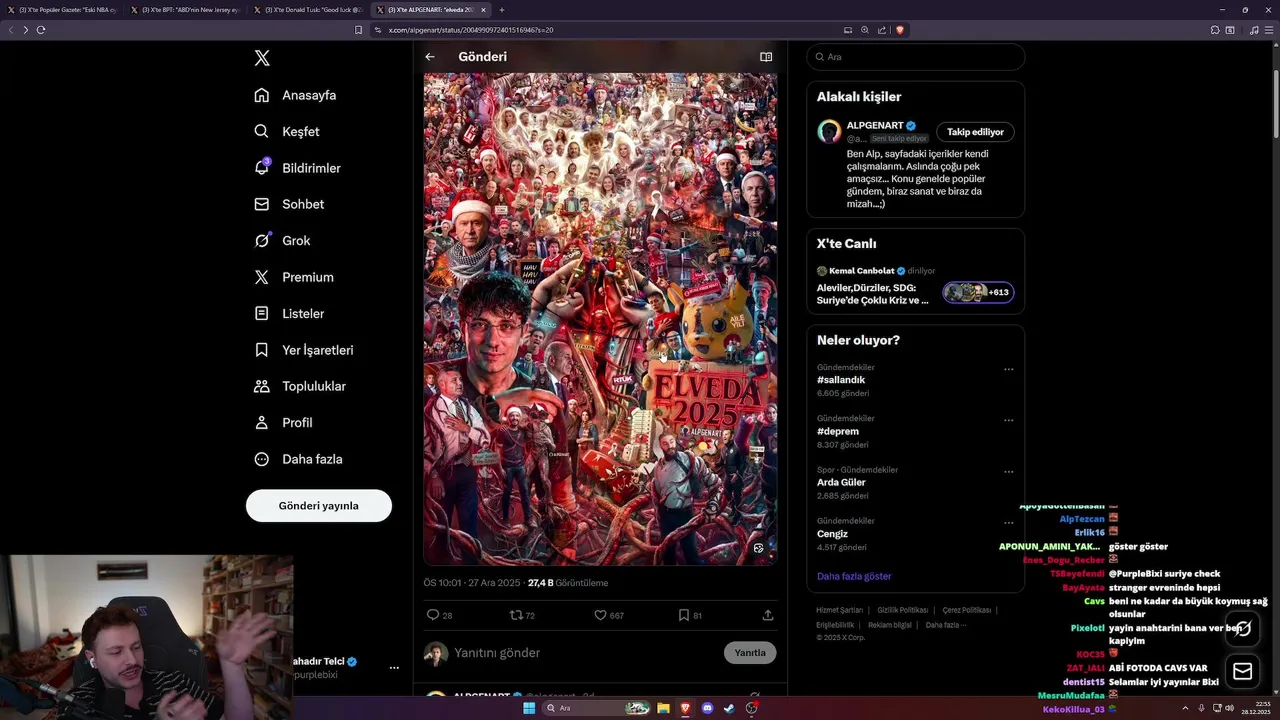This screenshot has height=720, width=1280.
Task: Click the repost icon with 72
Action: 522,615
